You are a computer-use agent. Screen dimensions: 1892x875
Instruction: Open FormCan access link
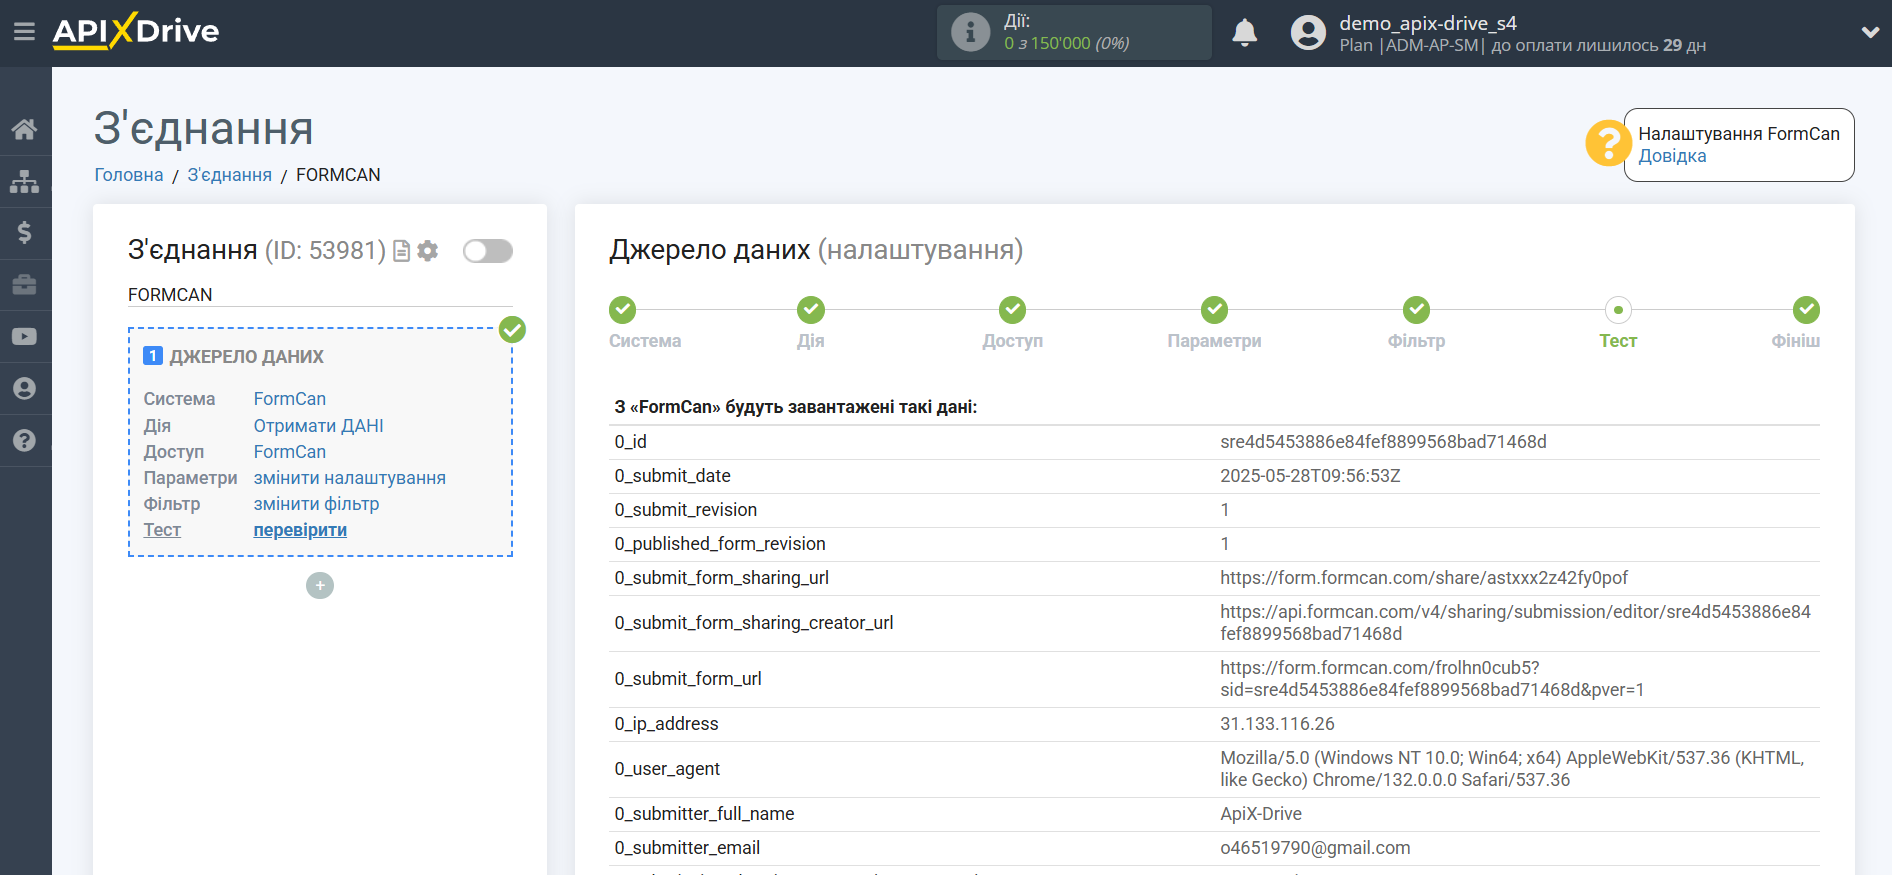(x=290, y=452)
